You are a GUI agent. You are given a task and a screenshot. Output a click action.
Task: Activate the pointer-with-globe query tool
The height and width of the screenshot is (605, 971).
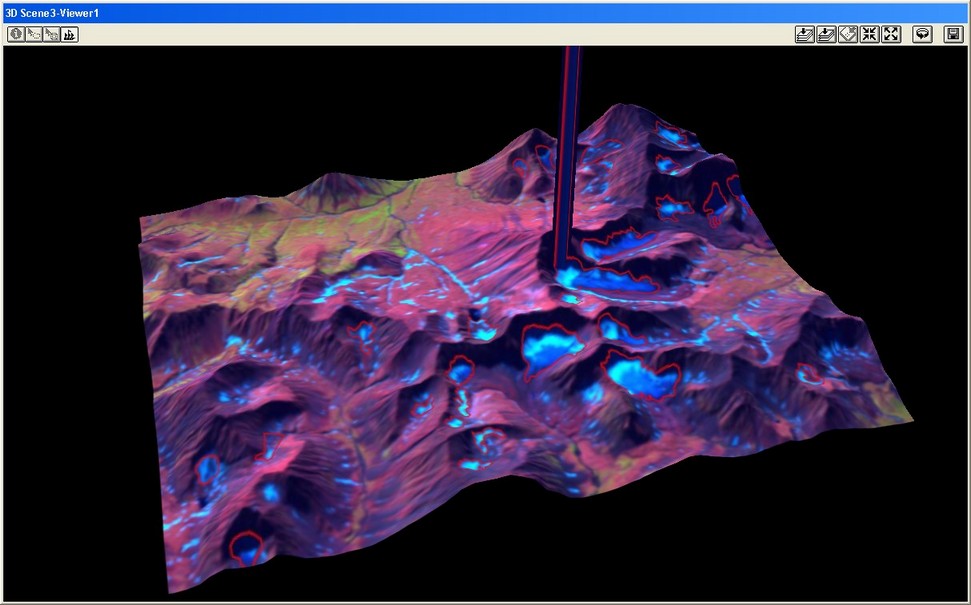point(51,34)
